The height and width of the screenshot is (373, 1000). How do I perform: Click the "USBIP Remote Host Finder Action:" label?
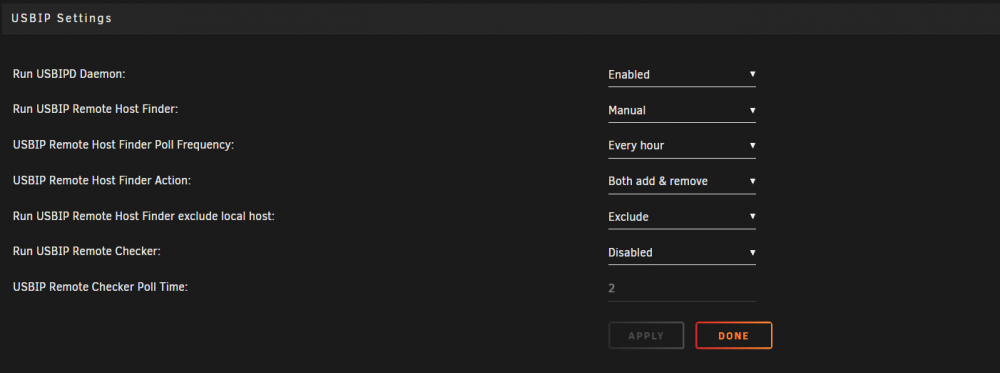click(x=102, y=180)
